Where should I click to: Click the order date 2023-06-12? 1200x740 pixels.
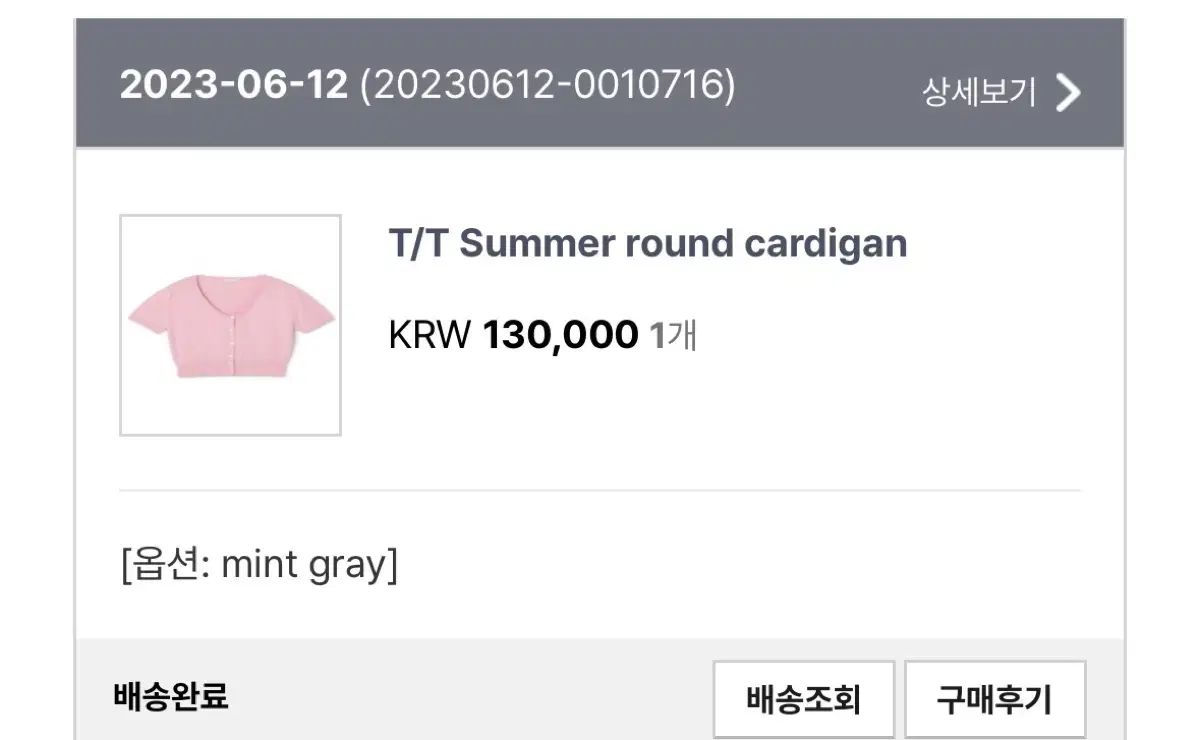point(233,85)
